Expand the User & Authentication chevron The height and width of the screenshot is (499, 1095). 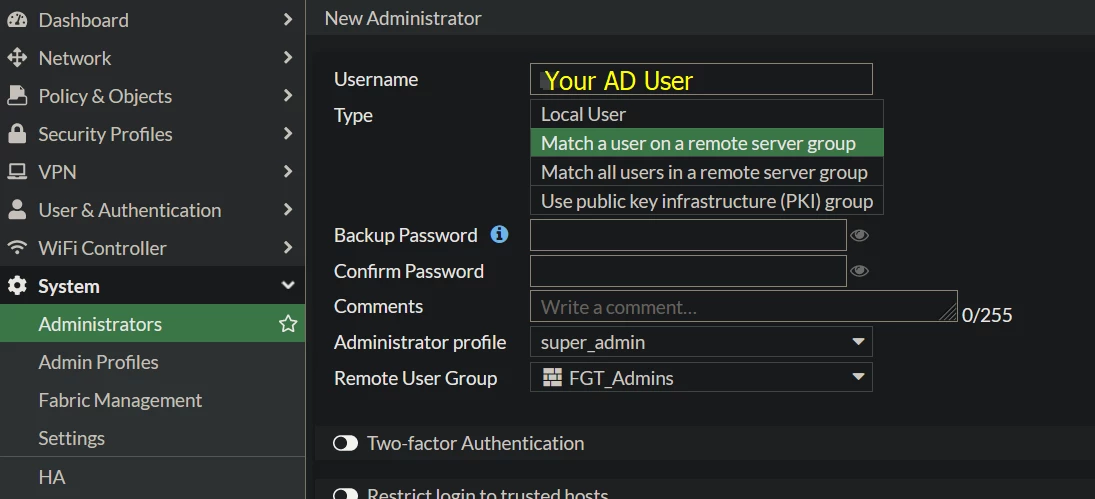click(288, 209)
